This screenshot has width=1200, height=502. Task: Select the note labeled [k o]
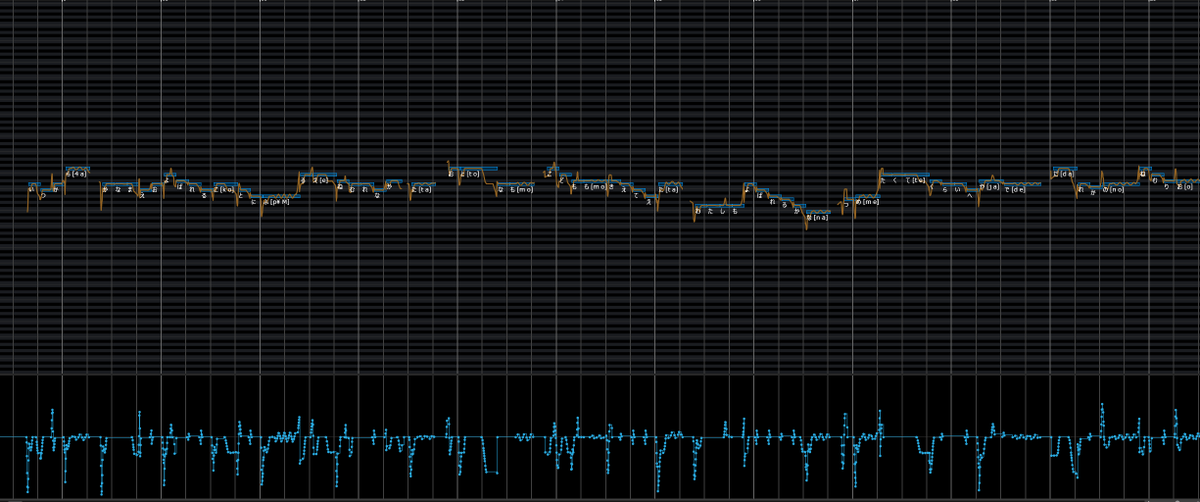click(x=225, y=183)
